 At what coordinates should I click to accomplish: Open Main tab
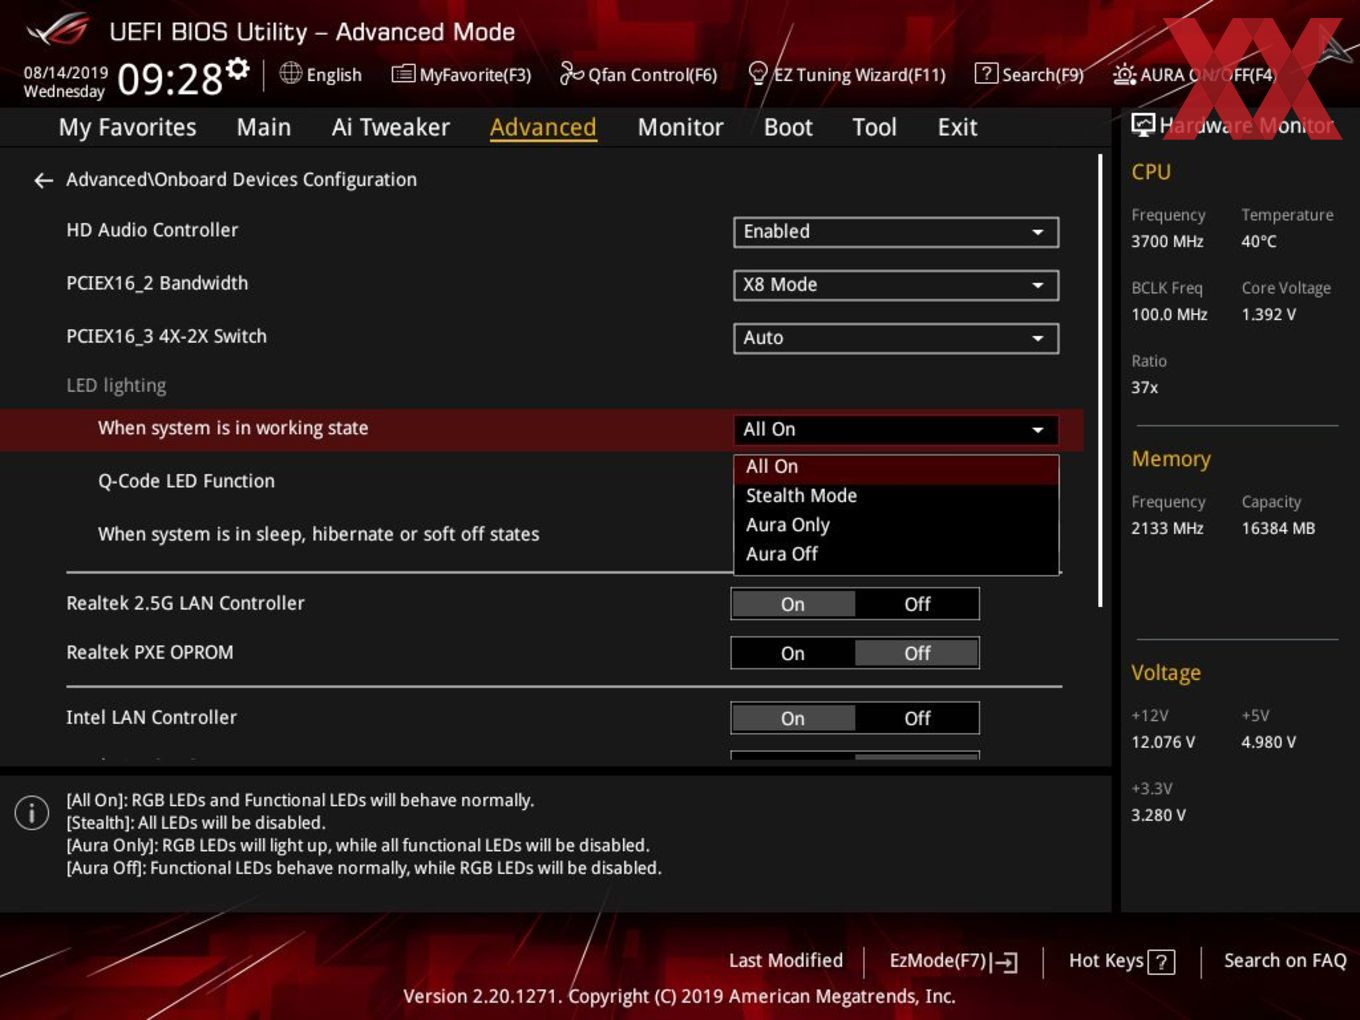(264, 127)
